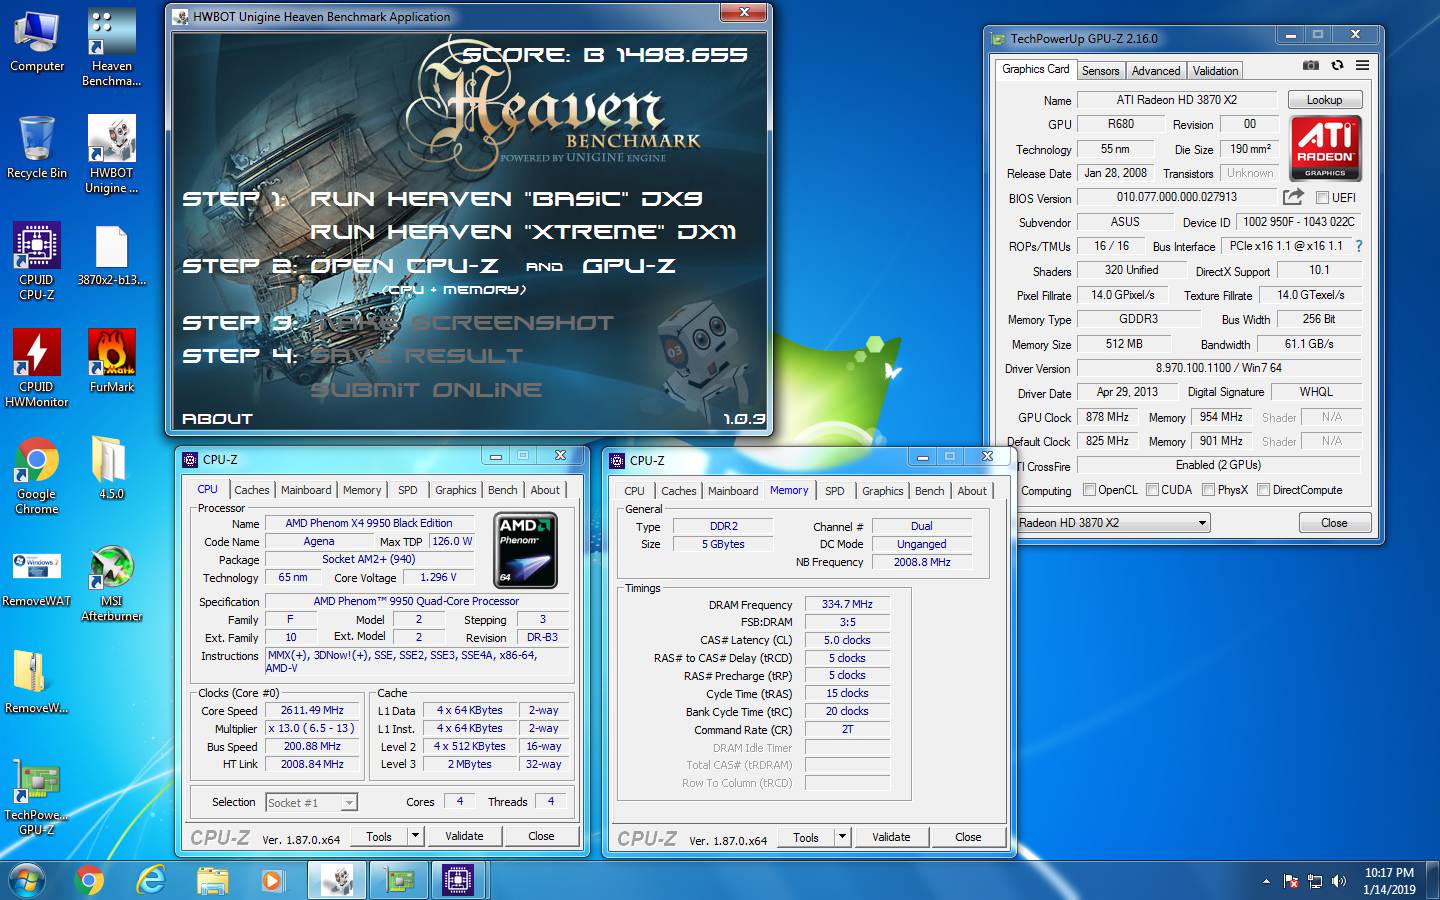Viewport: 1440px width, 900px height.
Task: Toggle the PhysX checkbox
Action: (x=1208, y=490)
